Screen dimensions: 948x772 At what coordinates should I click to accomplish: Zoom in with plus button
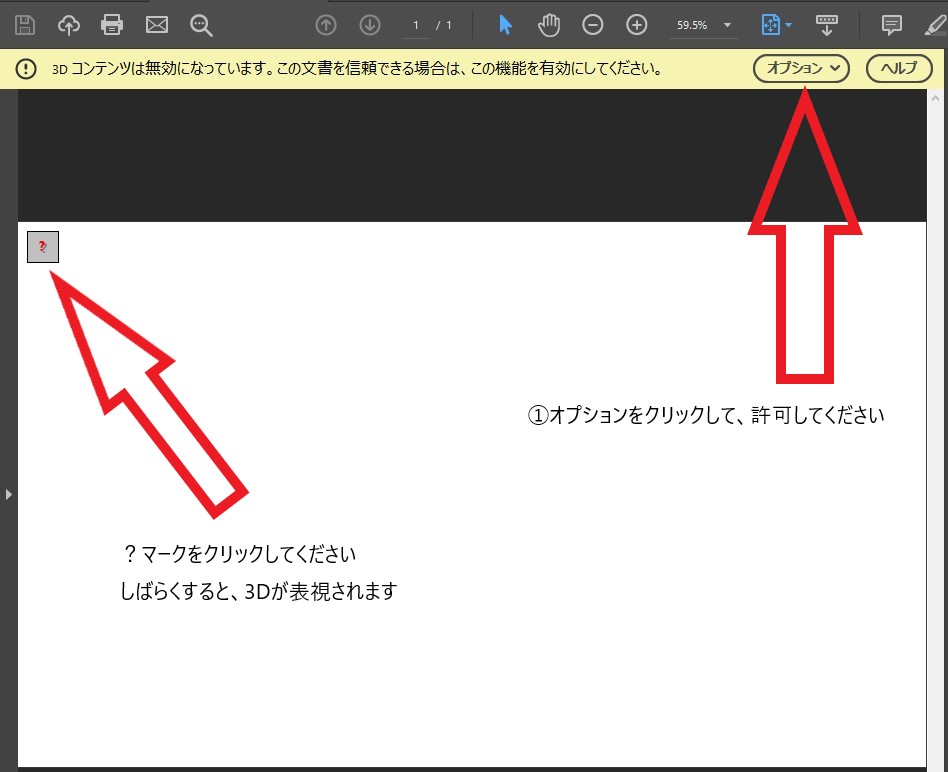coord(637,25)
